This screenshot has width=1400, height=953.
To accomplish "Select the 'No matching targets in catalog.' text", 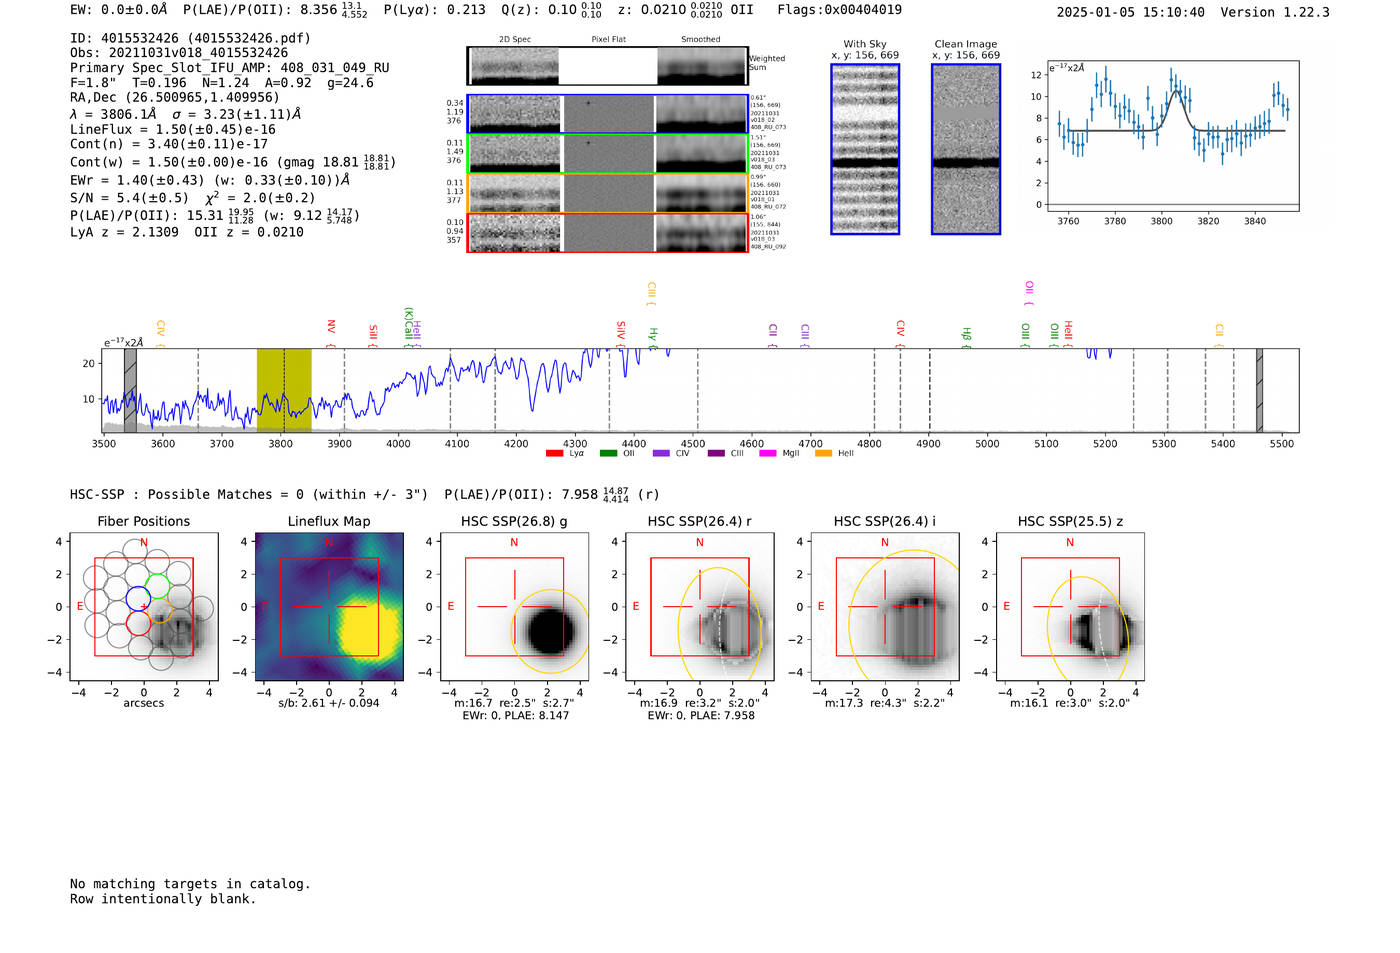I will coord(190,884).
